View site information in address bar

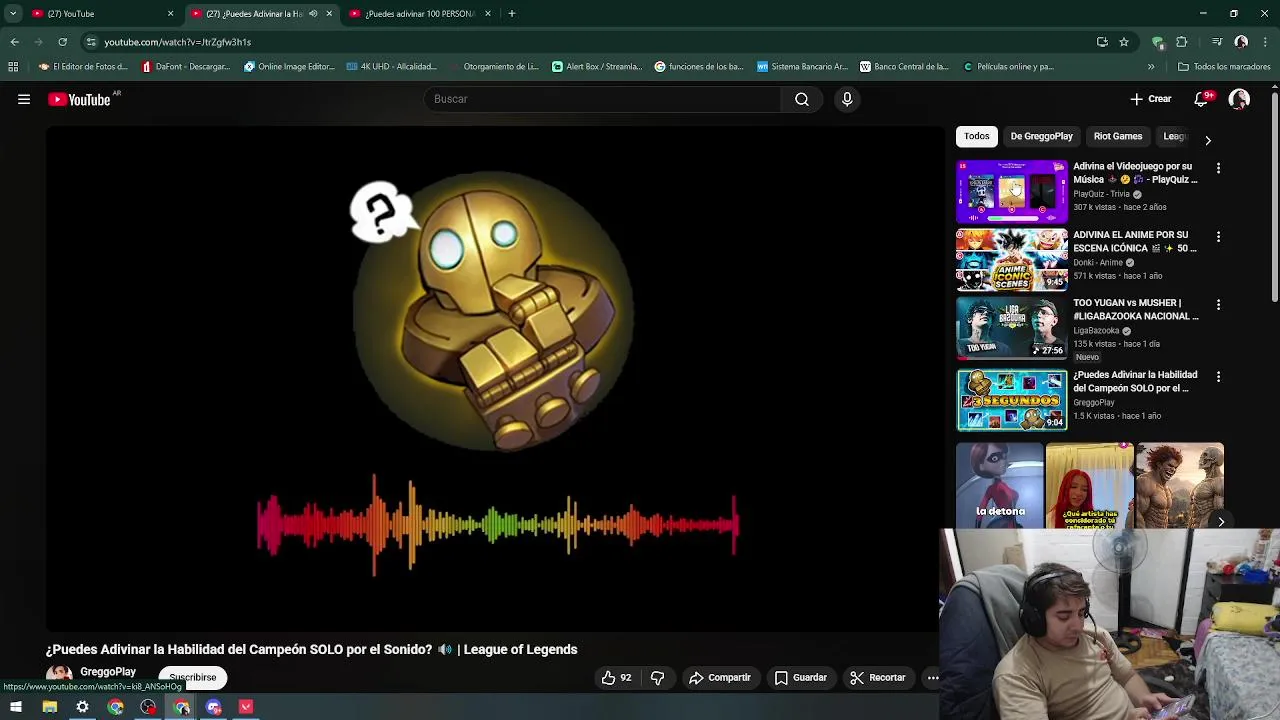(x=91, y=42)
